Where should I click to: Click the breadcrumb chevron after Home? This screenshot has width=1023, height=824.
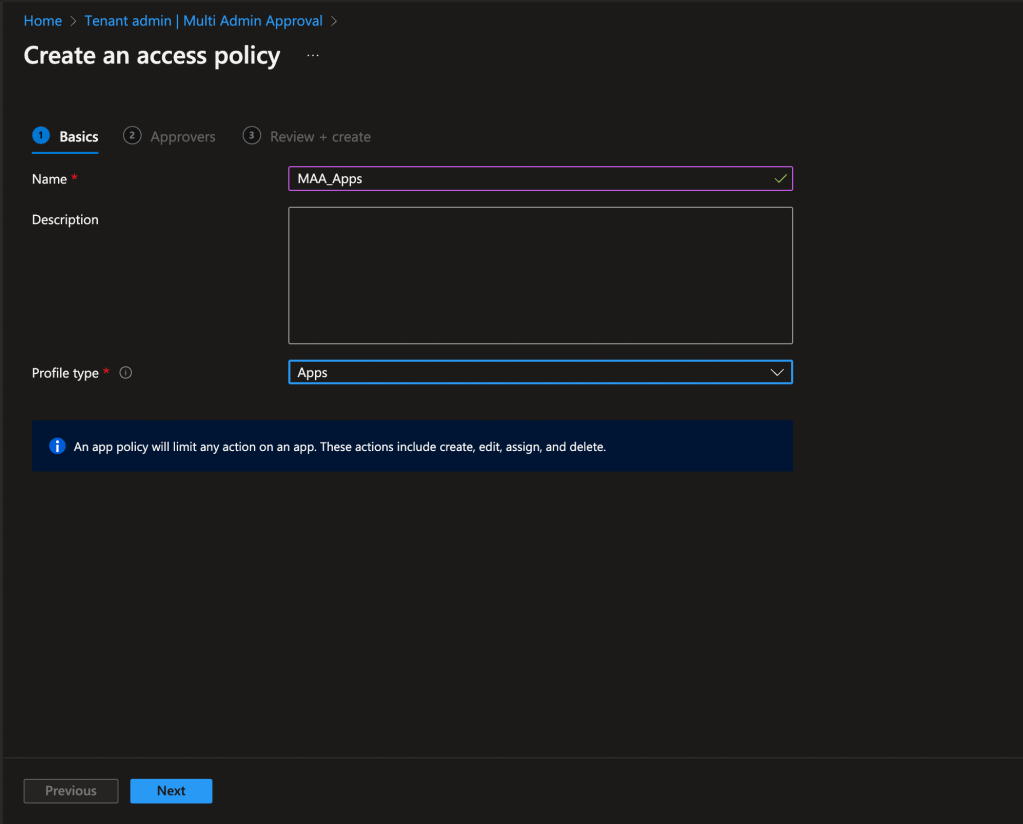pos(73,21)
